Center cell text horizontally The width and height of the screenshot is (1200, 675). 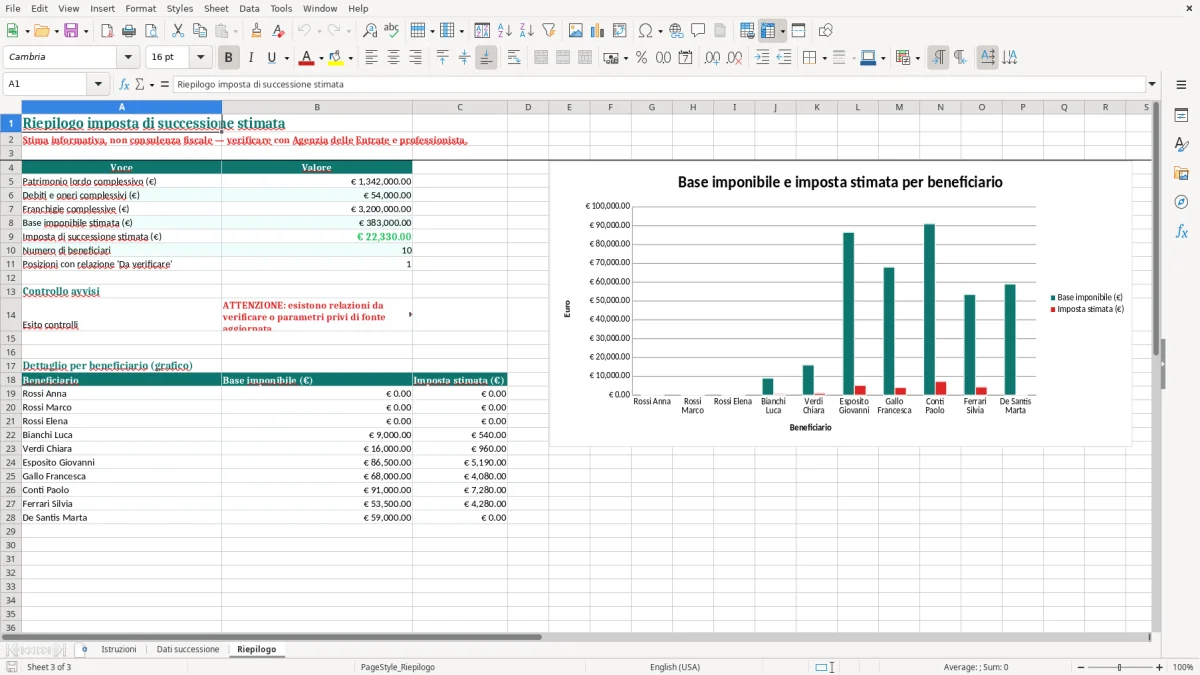pos(394,58)
